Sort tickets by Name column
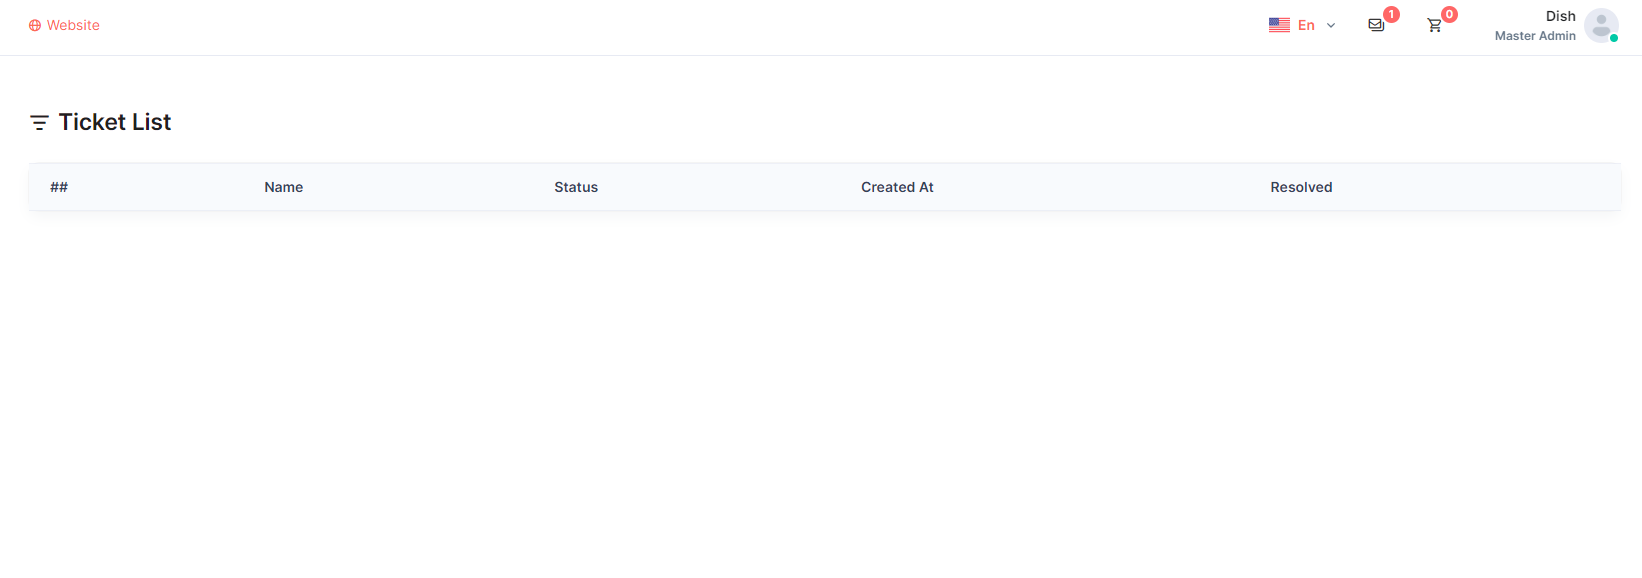Image resolution: width=1642 pixels, height=578 pixels. (x=284, y=187)
